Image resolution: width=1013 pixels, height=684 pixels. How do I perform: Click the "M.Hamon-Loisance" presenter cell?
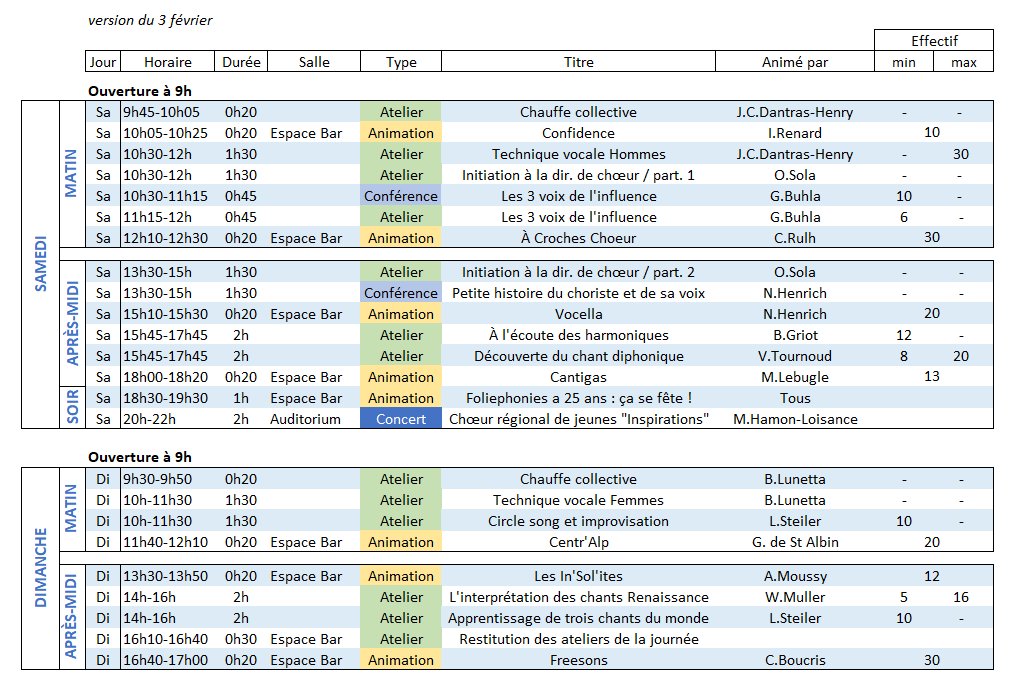[794, 419]
